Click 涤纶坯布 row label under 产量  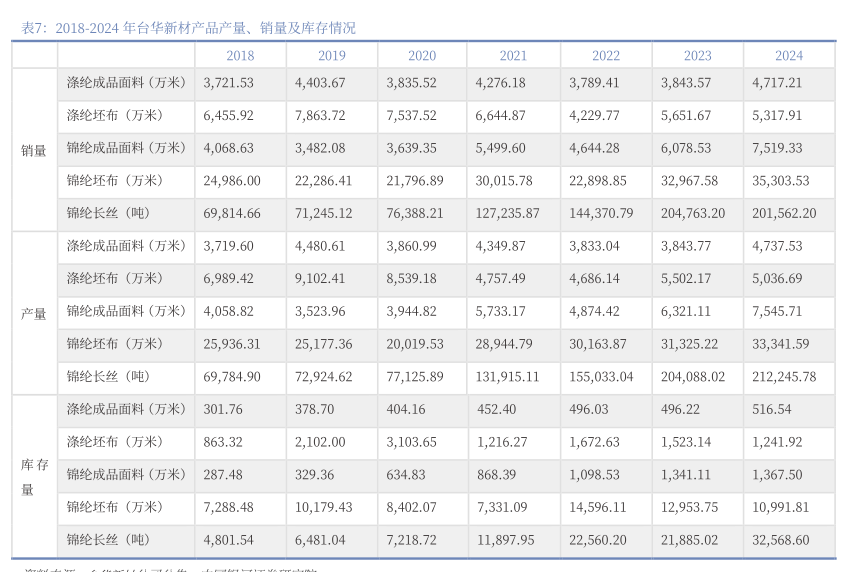coord(114,278)
